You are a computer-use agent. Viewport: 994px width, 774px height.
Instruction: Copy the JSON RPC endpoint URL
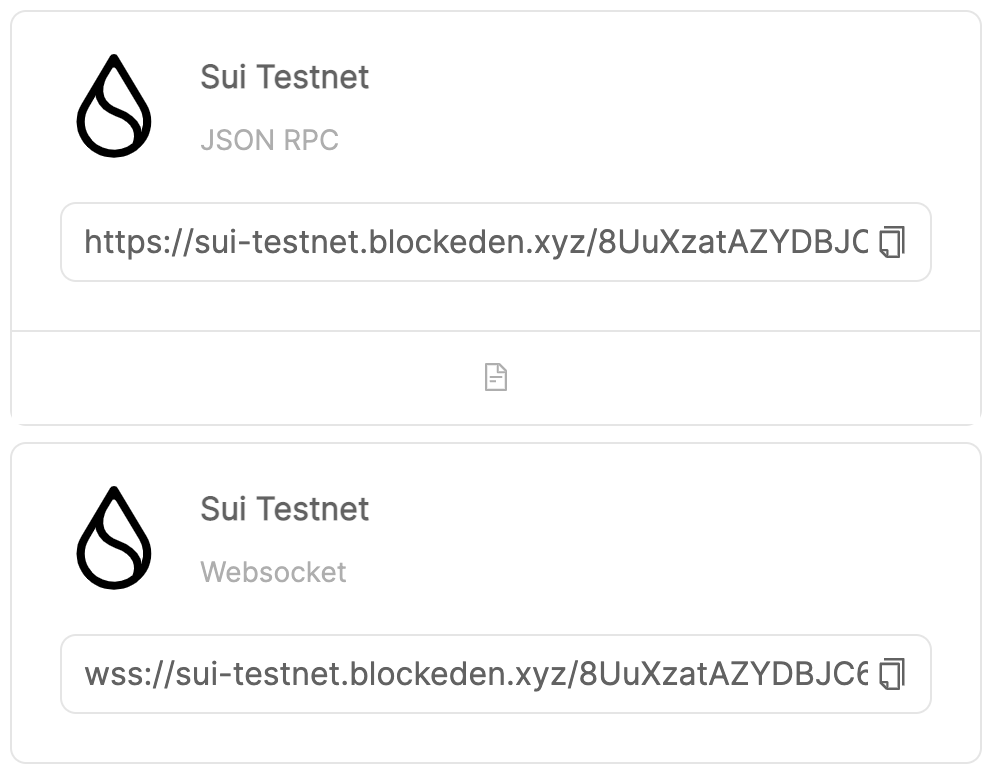click(x=892, y=242)
